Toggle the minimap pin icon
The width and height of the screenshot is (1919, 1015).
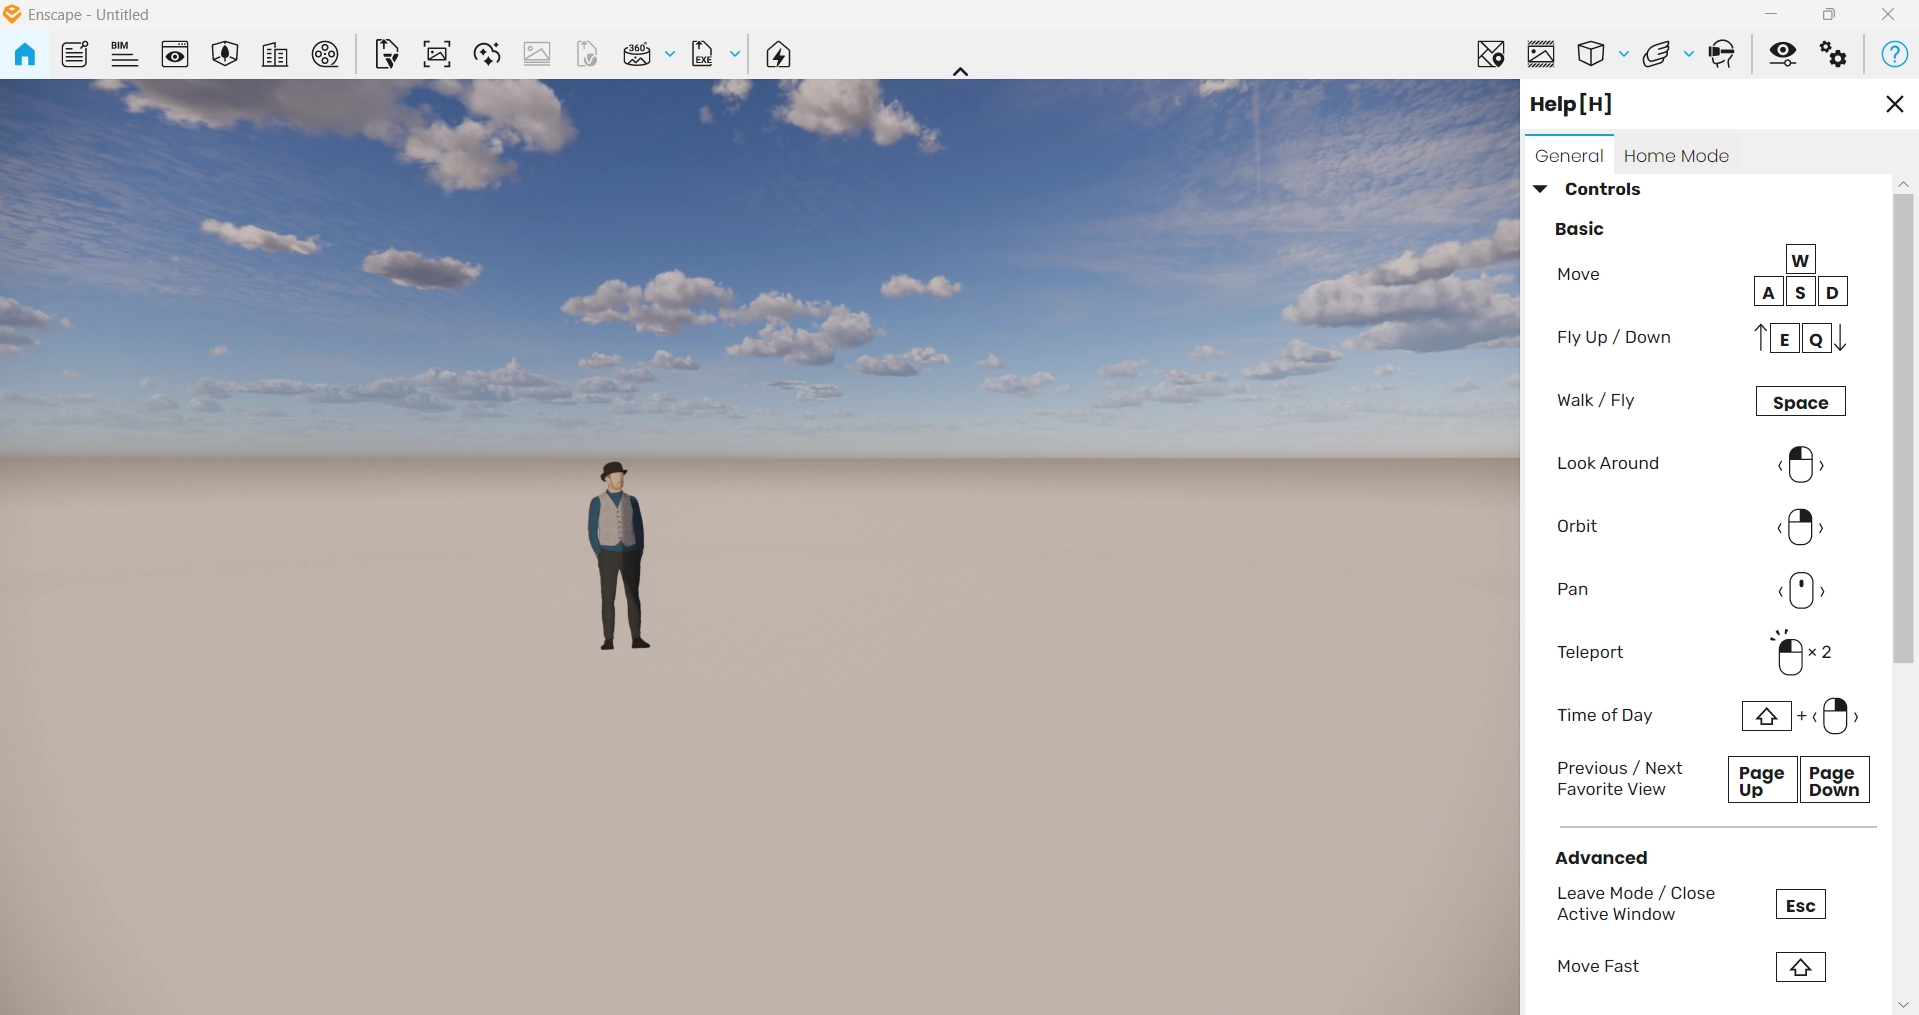1491,54
